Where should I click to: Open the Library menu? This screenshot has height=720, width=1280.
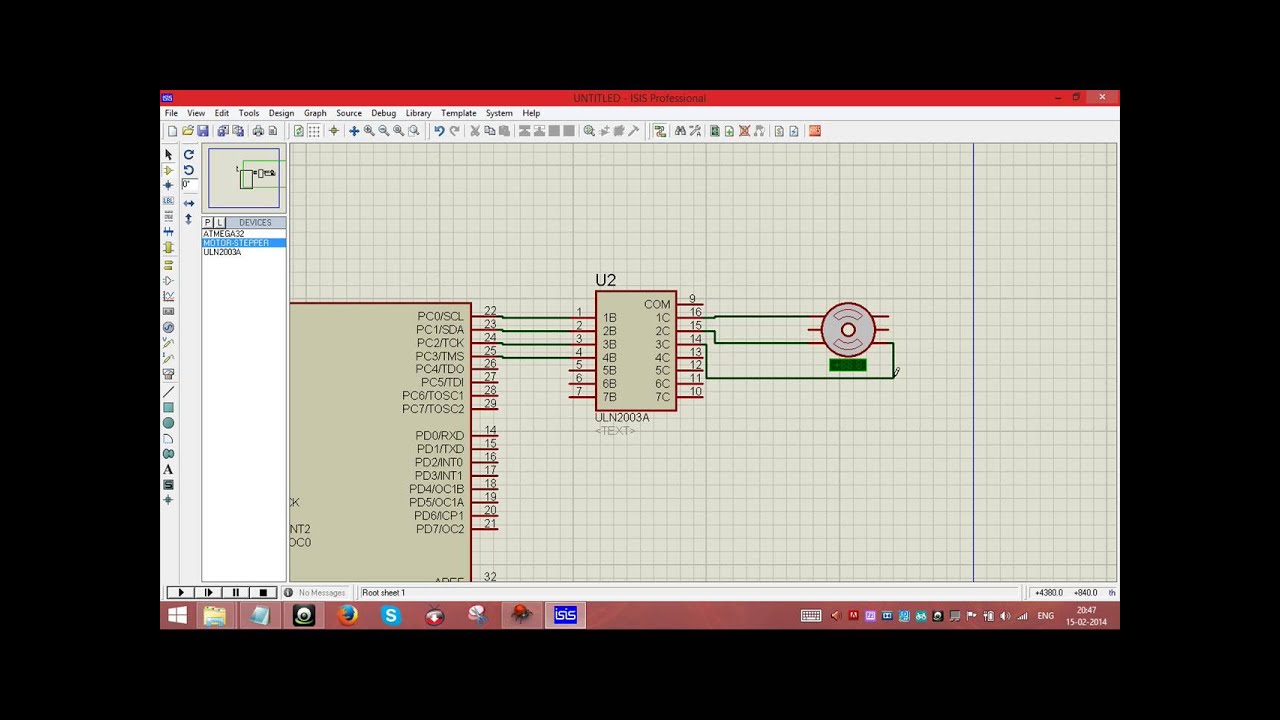coord(418,113)
